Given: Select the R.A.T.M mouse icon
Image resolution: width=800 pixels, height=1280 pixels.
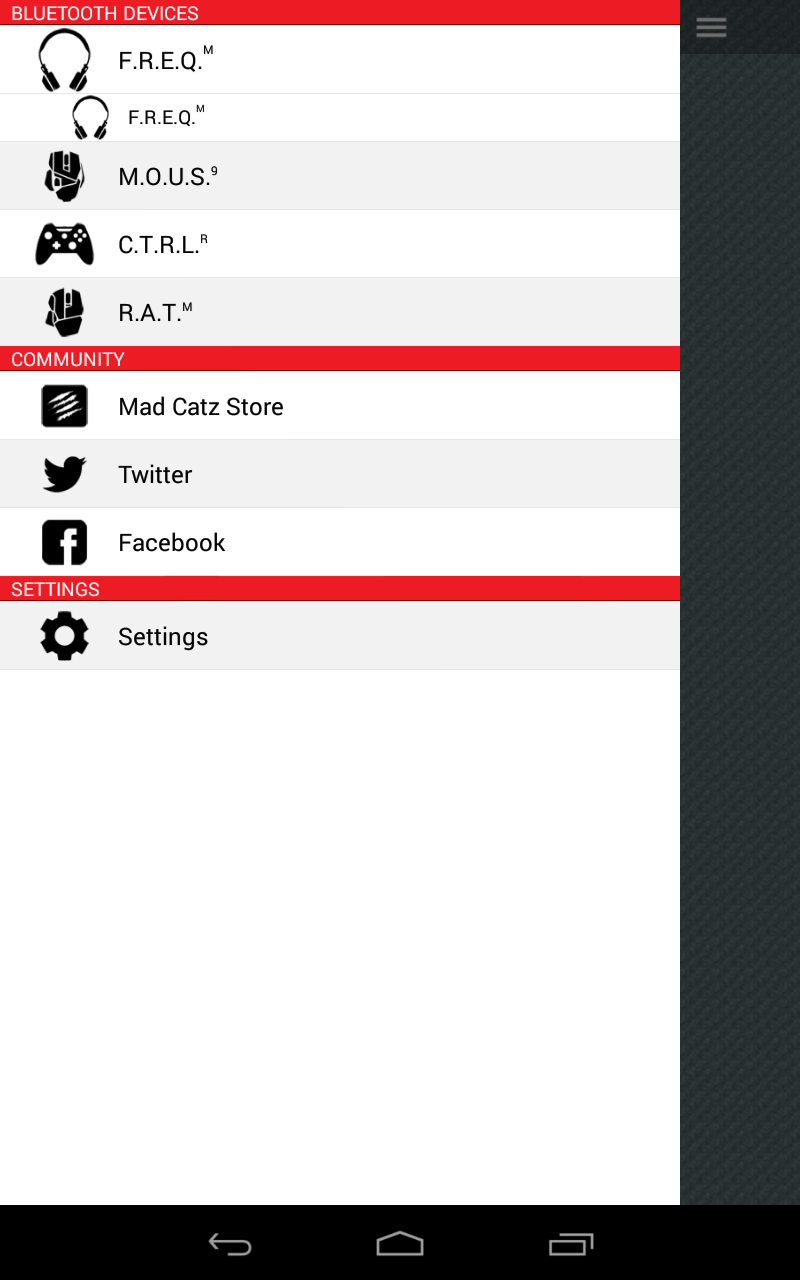Looking at the screenshot, I should click(64, 312).
